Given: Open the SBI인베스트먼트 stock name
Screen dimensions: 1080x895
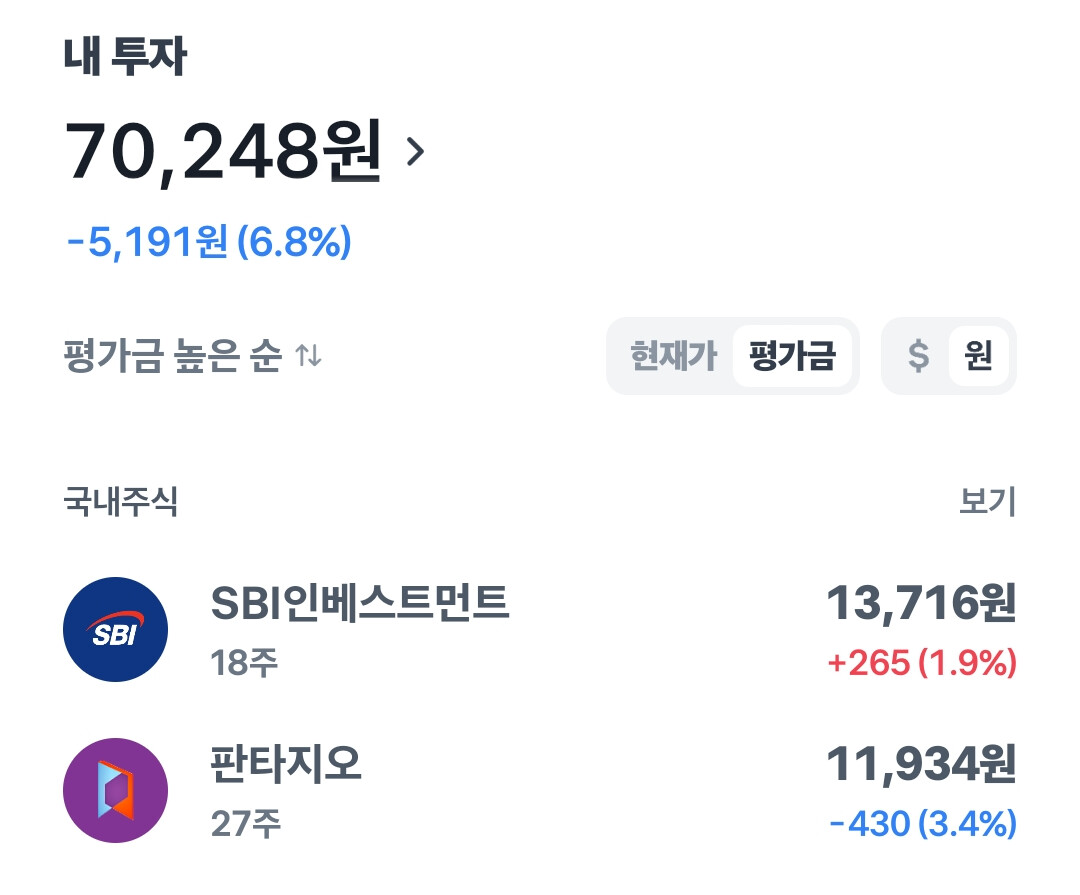Looking at the screenshot, I should [x=360, y=603].
